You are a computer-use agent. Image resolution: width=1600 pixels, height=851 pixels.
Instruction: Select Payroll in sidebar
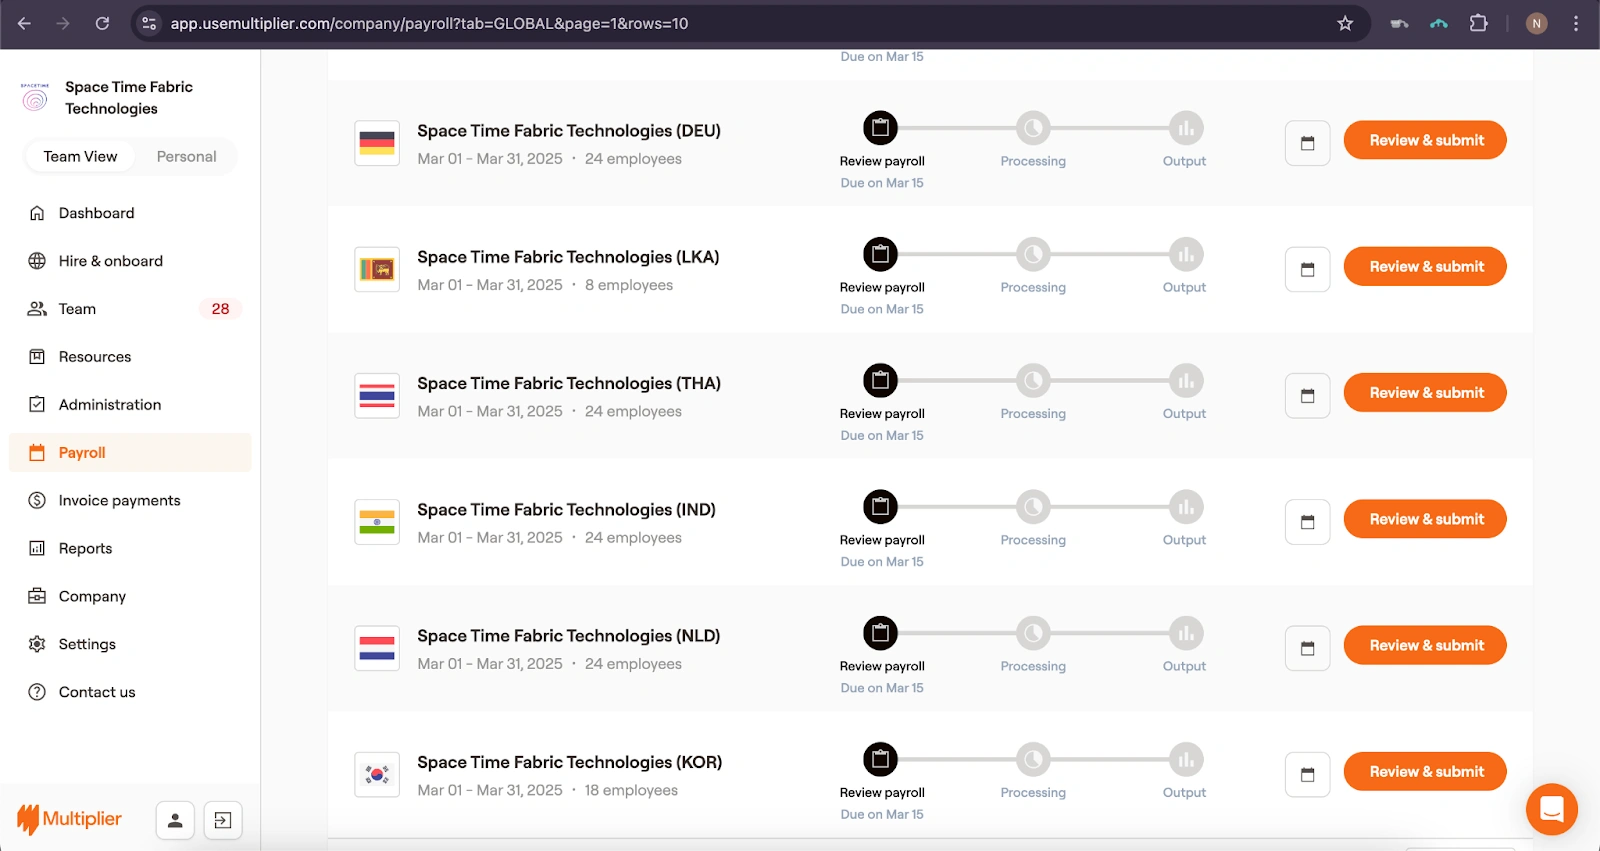pyautogui.click(x=130, y=453)
